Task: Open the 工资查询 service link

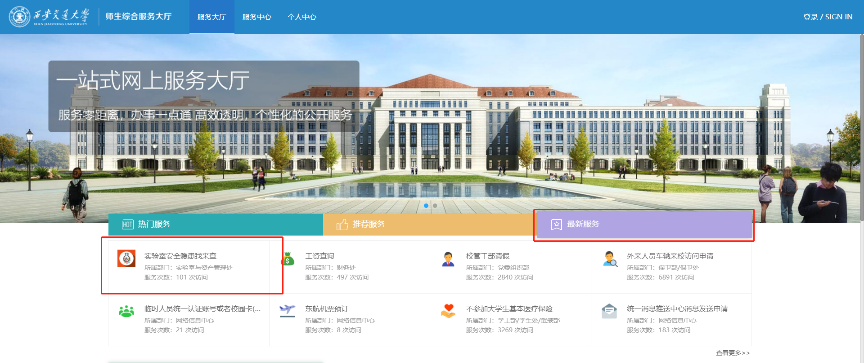Action: click(321, 256)
